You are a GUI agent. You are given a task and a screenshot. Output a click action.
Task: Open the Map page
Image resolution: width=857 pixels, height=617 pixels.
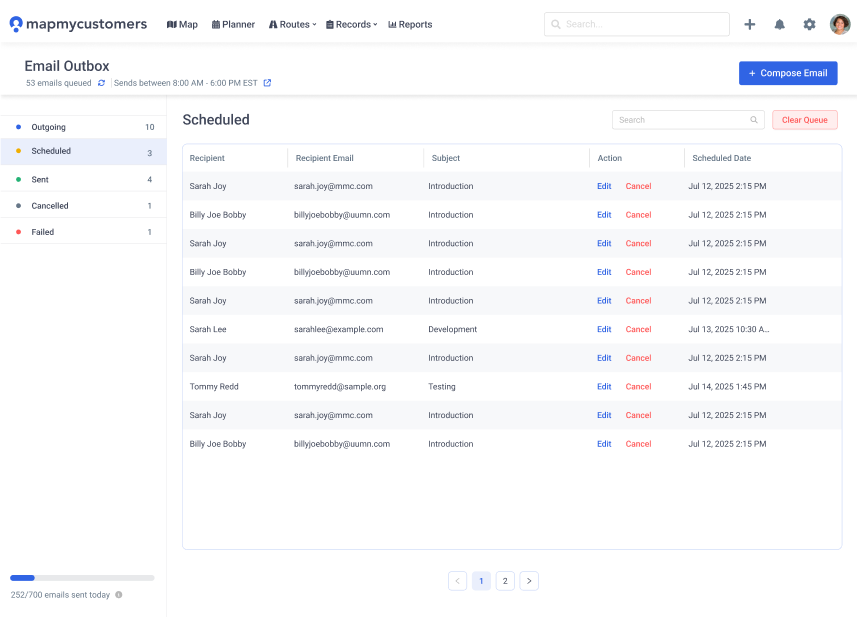tap(182, 25)
